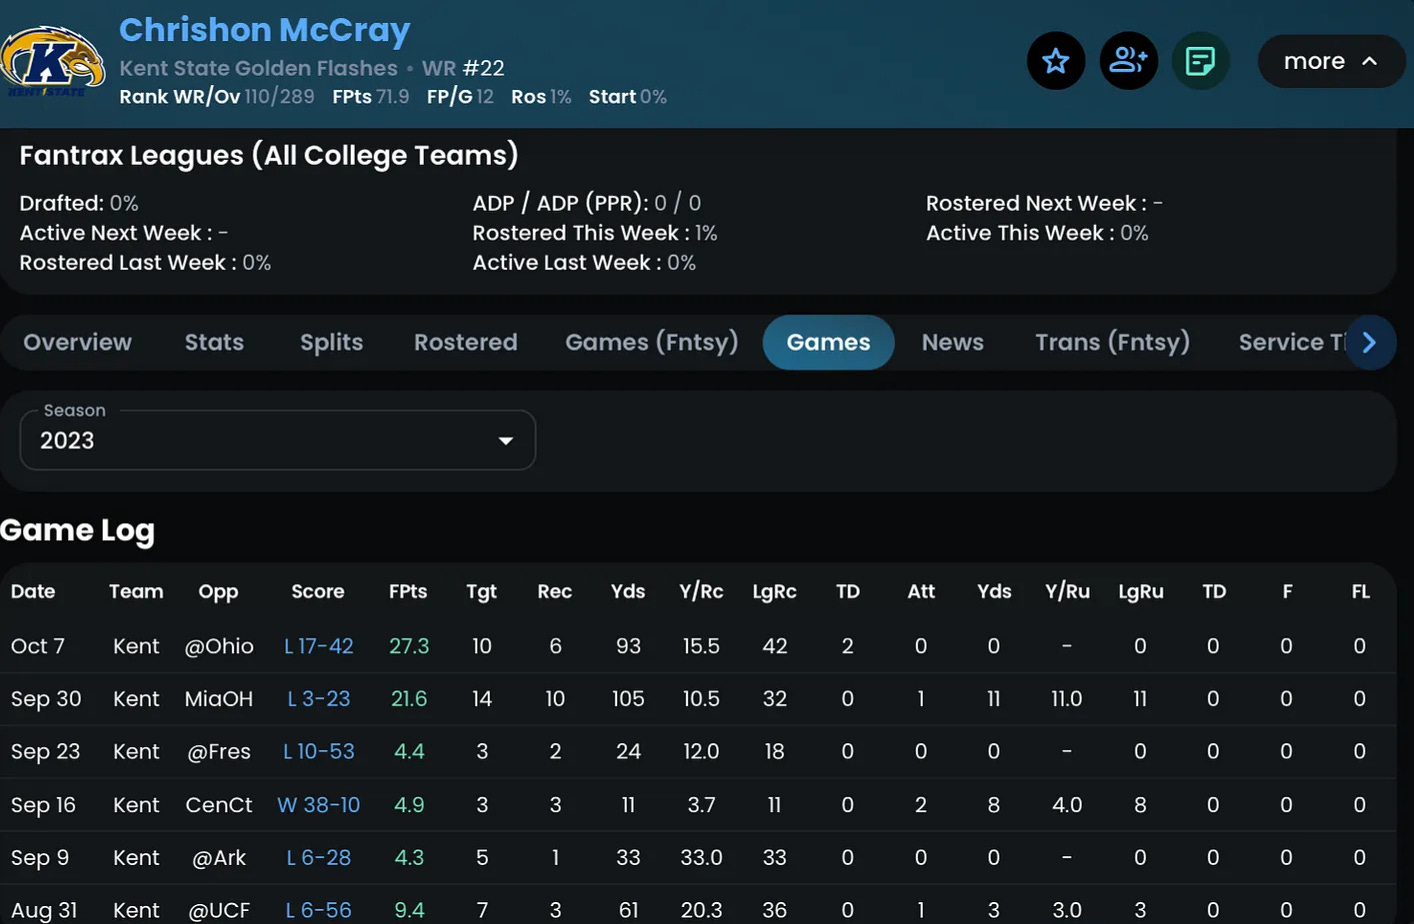The image size is (1414, 924).
Task: Click the FL column header
Action: coord(1360,591)
